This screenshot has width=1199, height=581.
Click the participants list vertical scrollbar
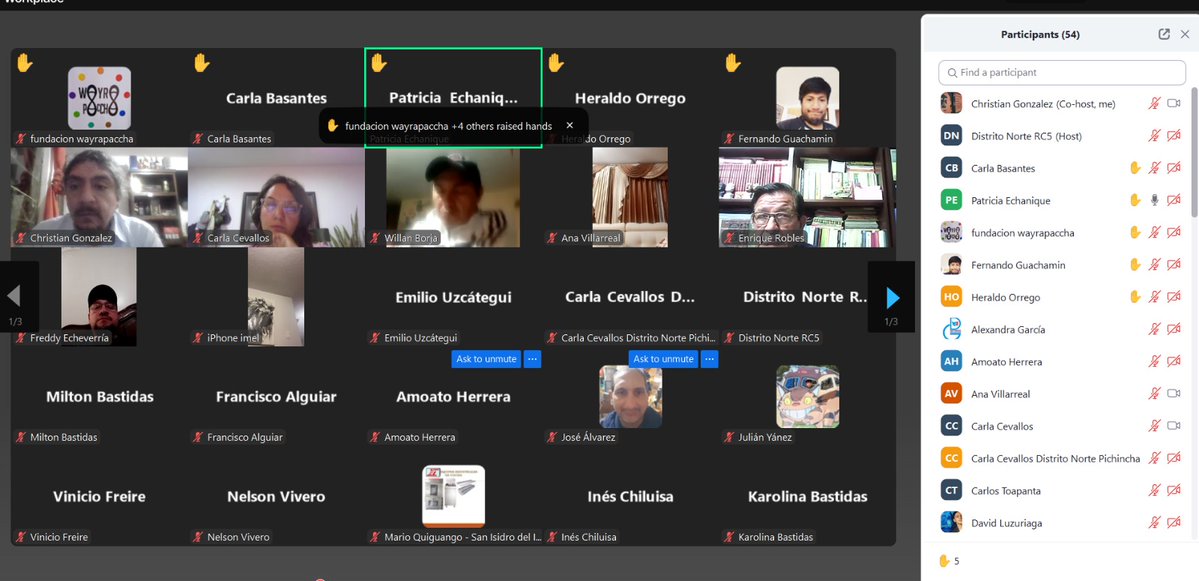coord(1194,153)
